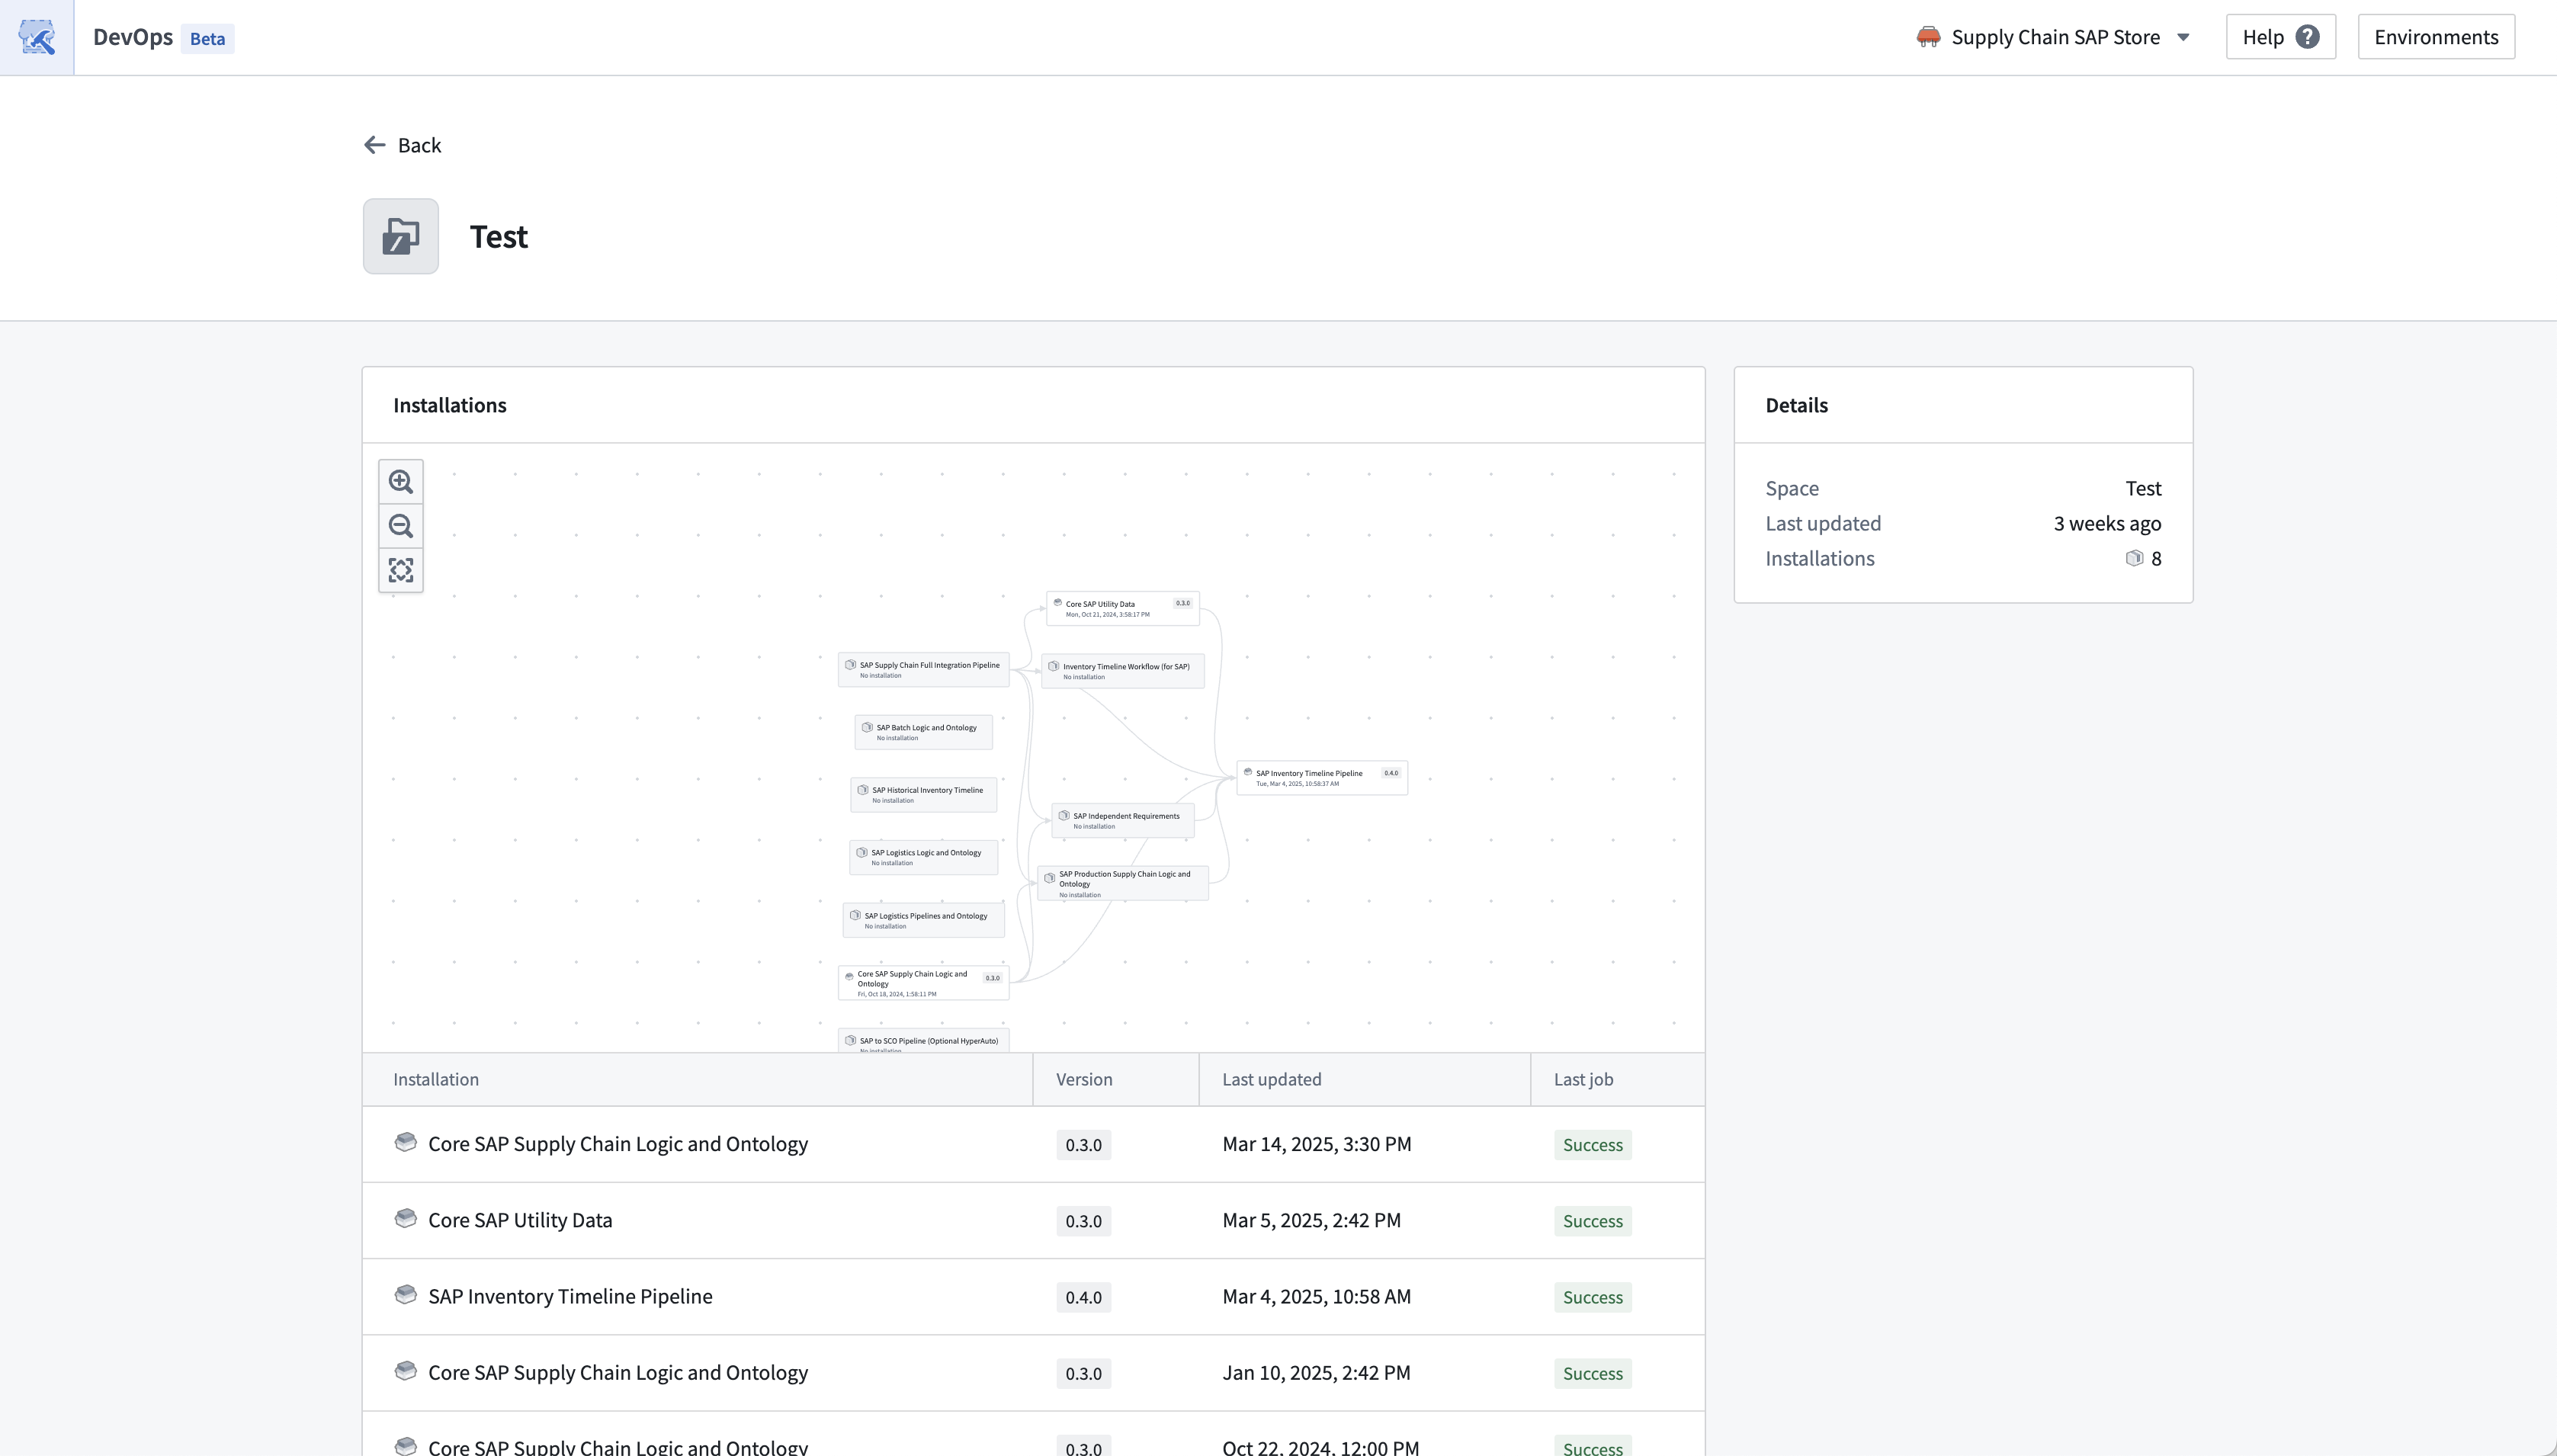Open the Core SAP Utility Data installation row
Viewport: 2557px width, 1456px height.
(520, 1220)
